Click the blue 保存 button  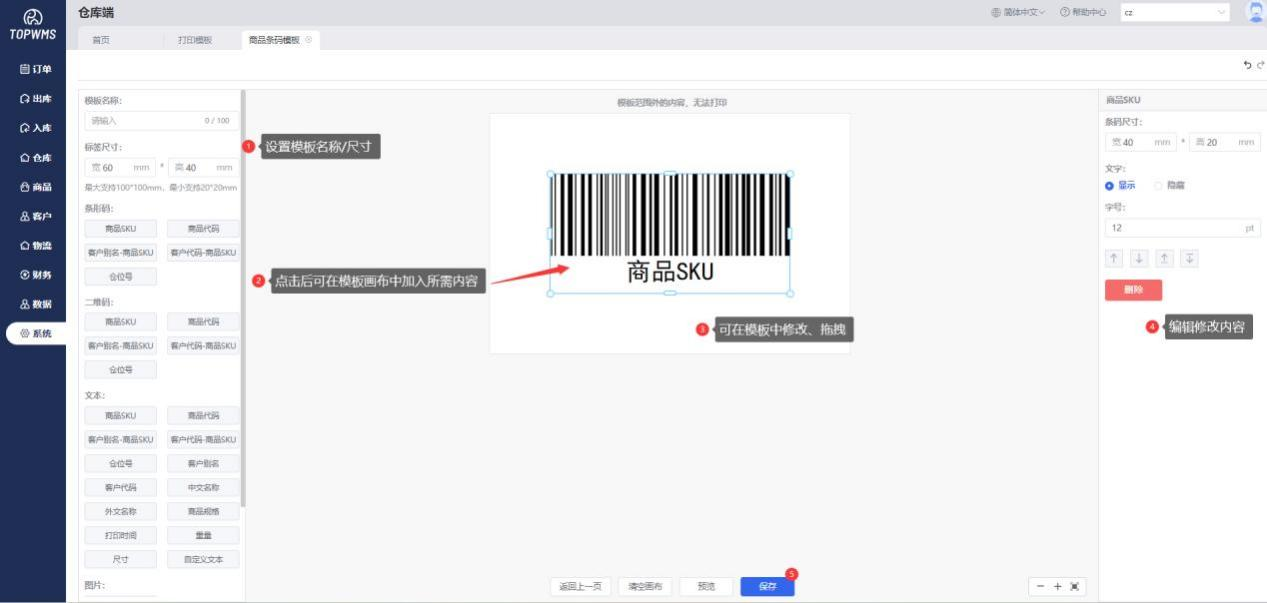point(767,587)
